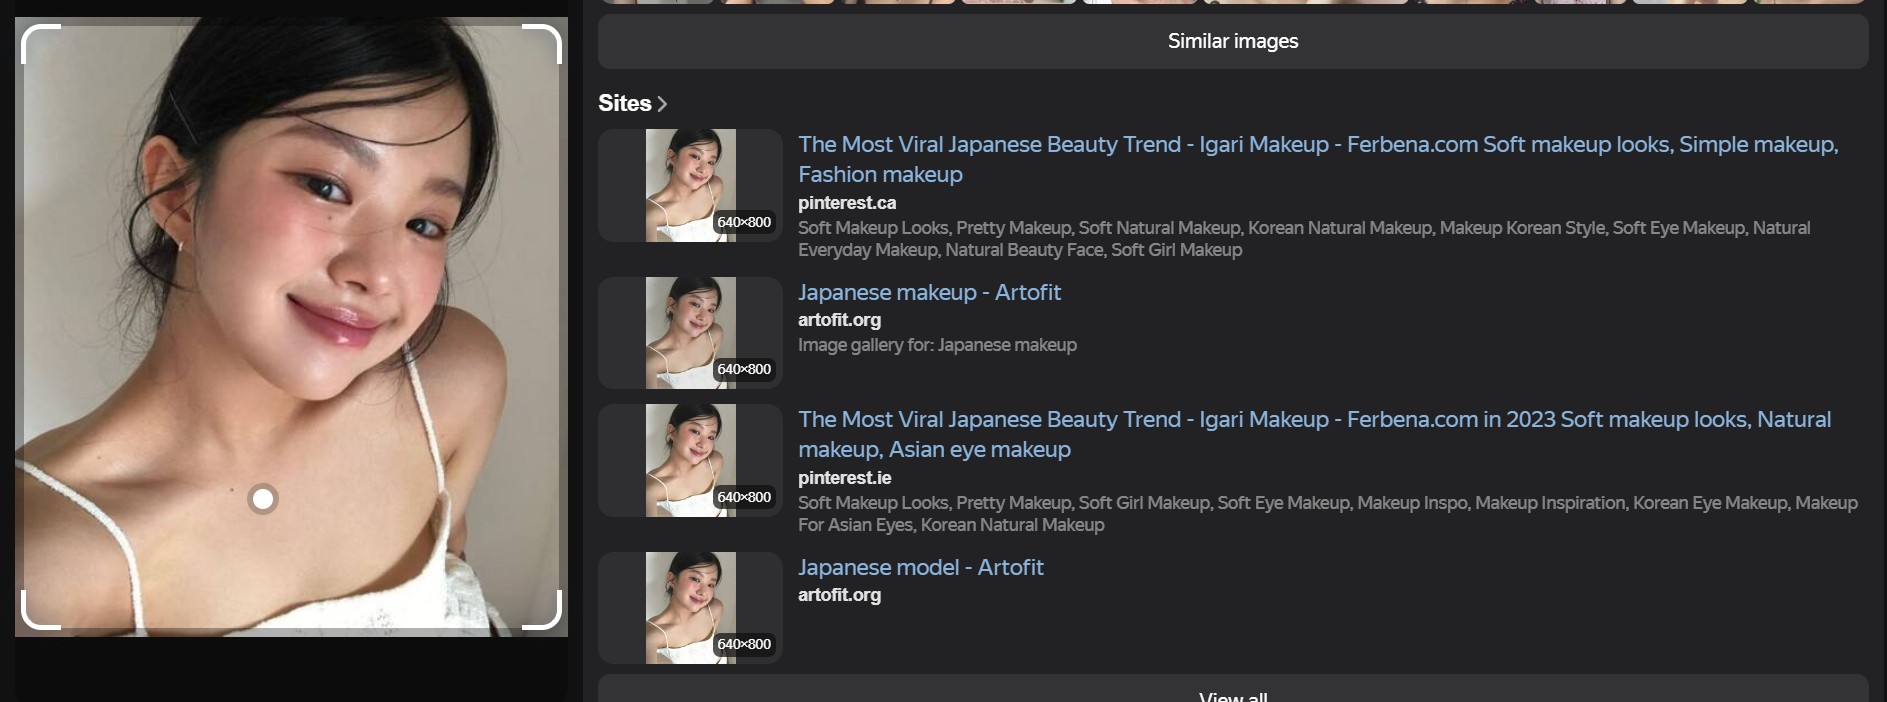
Task: Visit the pinterest.ie domain link
Action: 844,478
